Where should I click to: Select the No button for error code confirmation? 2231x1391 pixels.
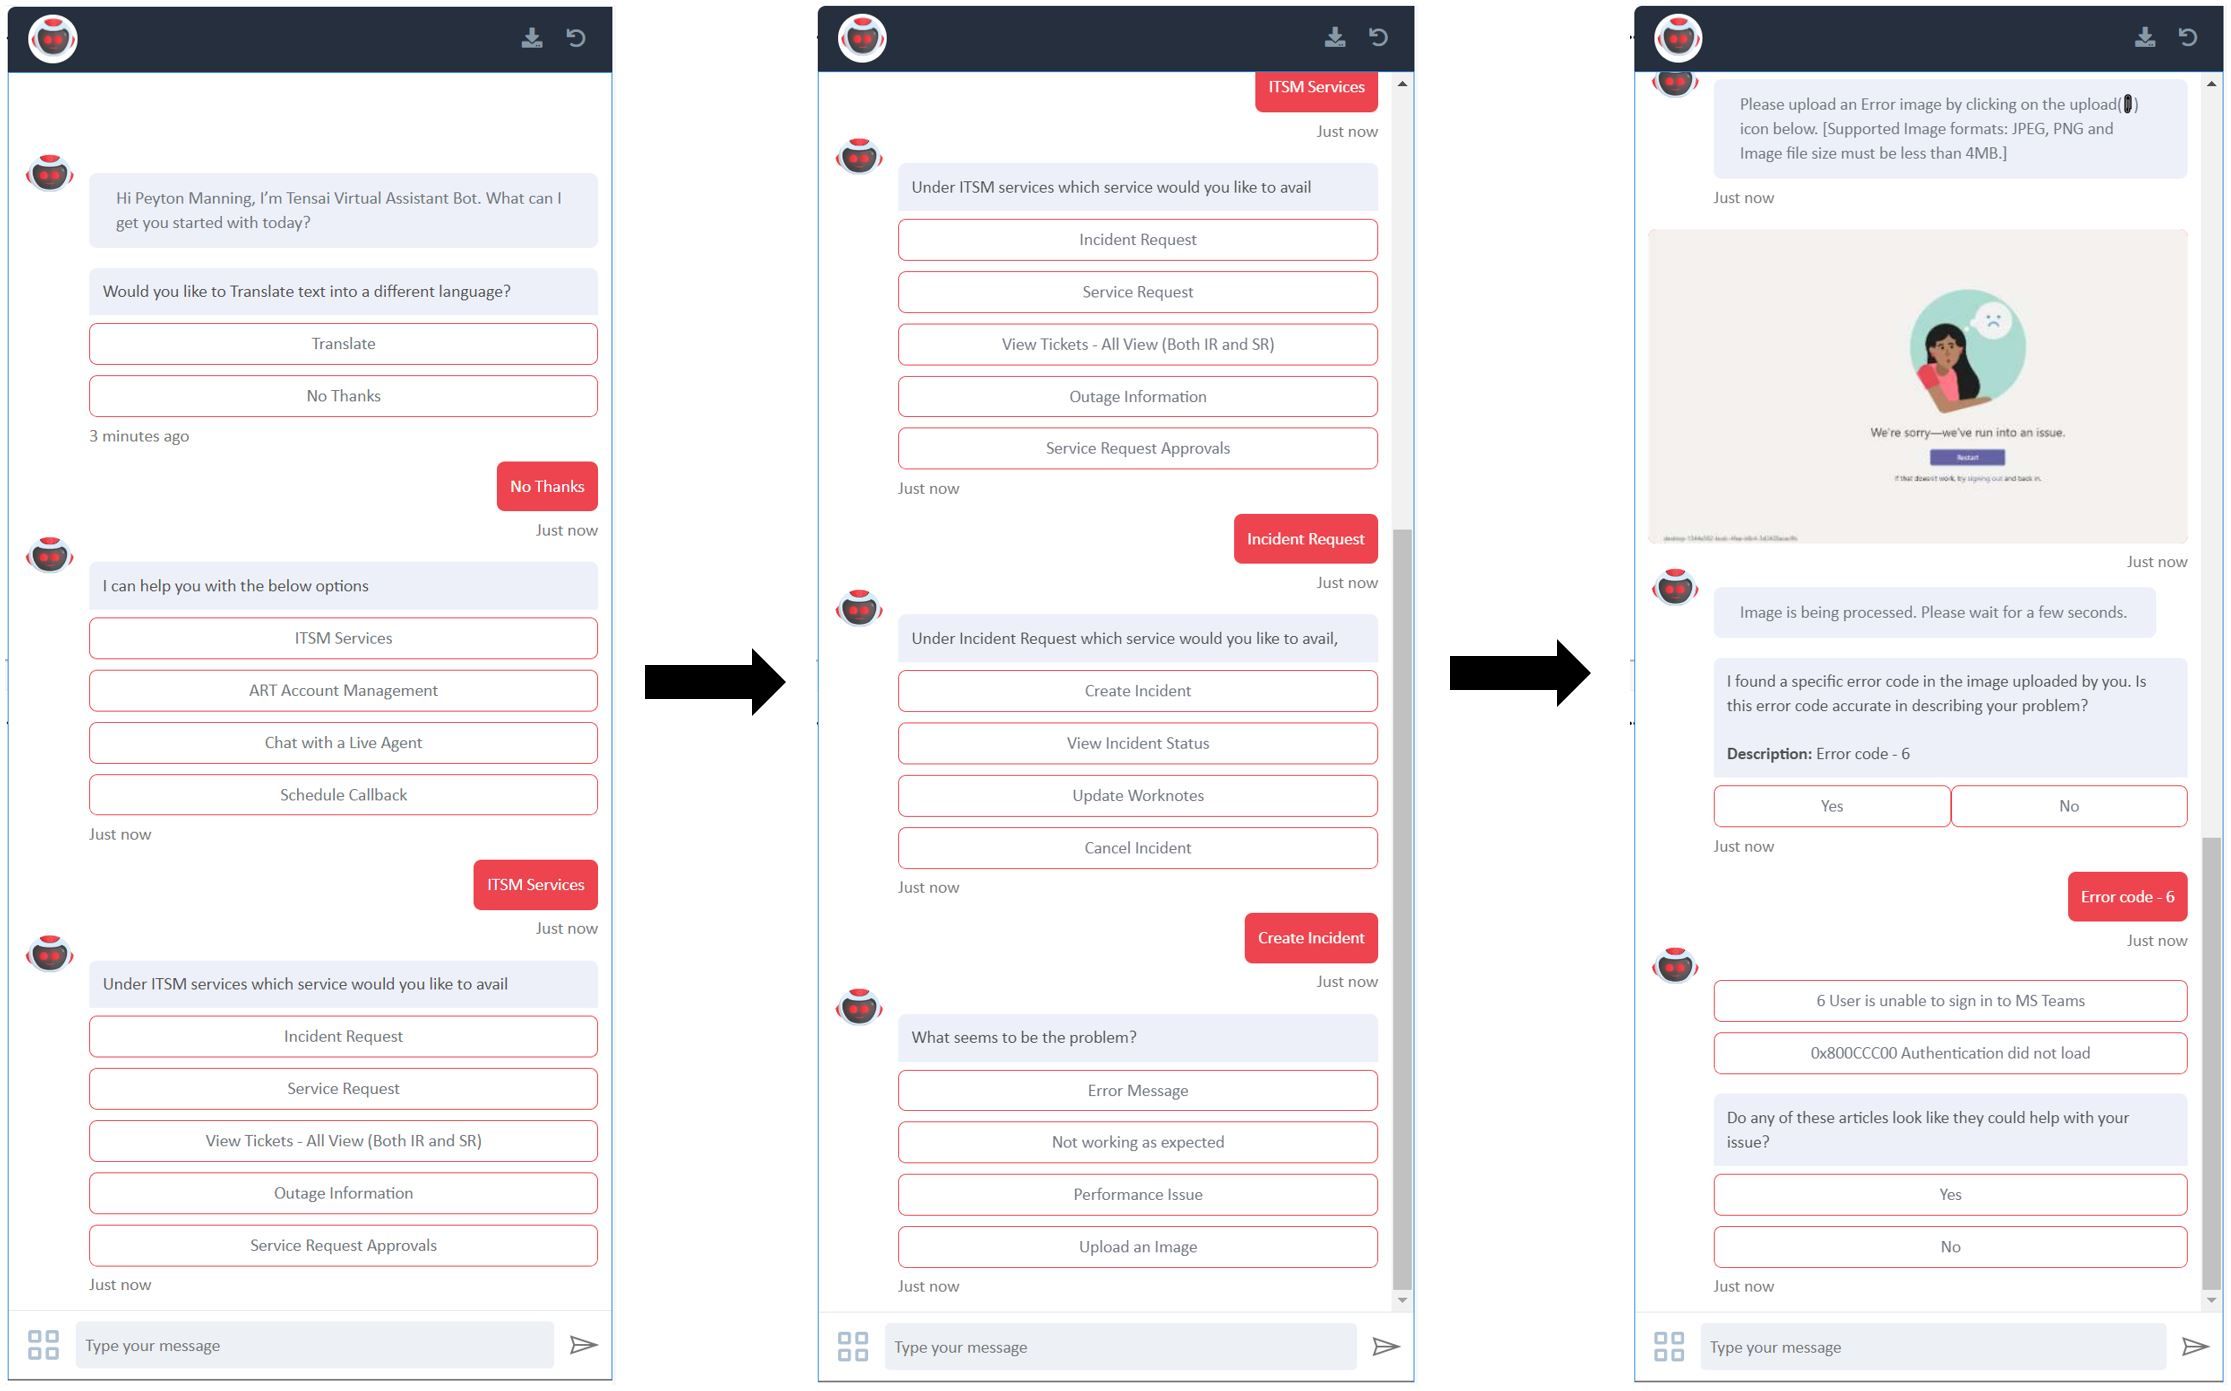(2068, 803)
